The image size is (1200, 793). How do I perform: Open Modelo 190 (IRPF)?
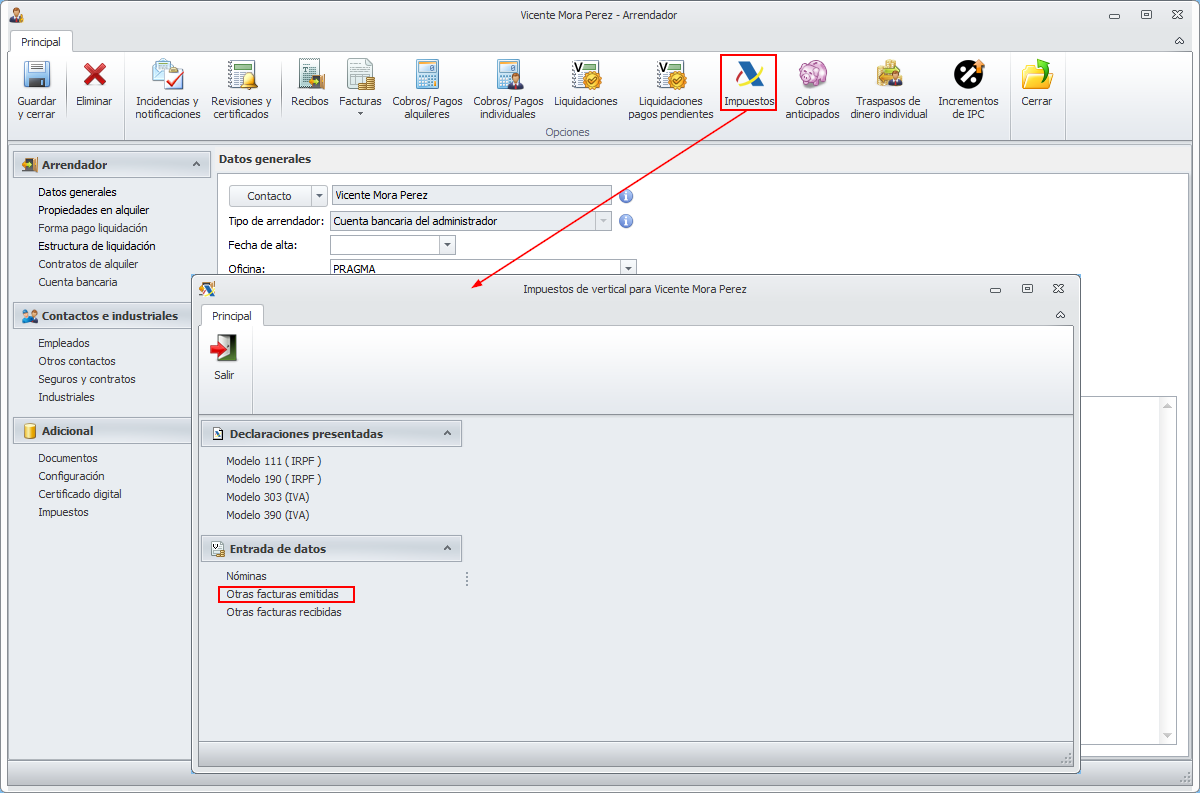274,479
